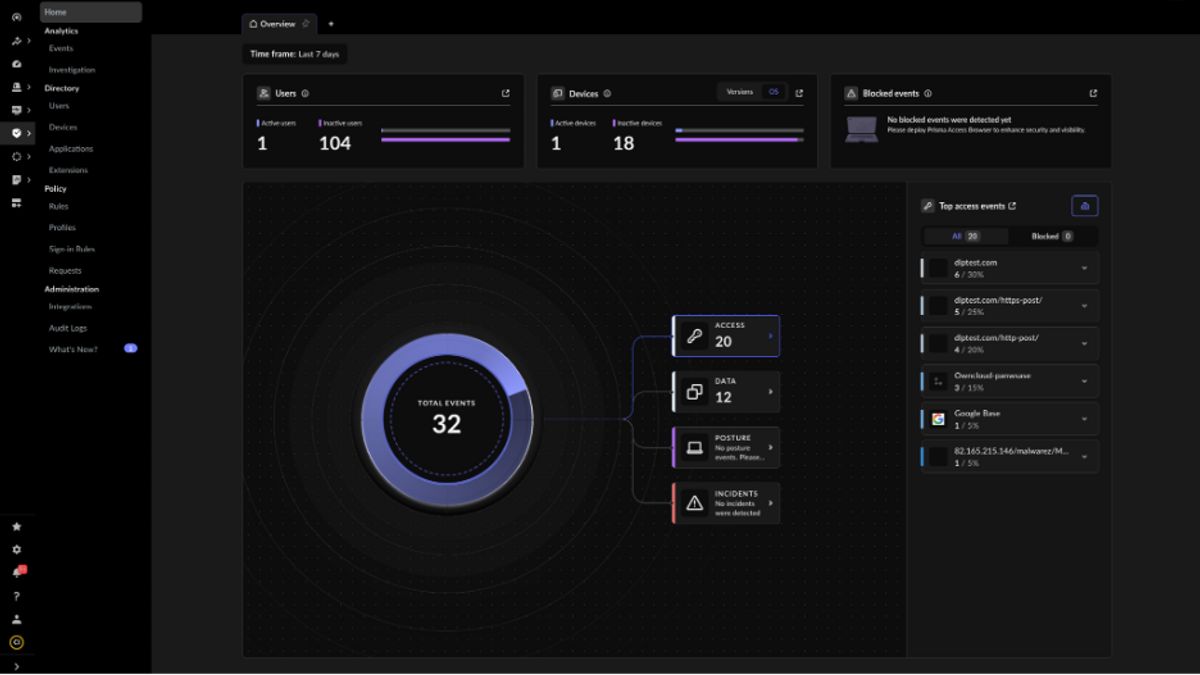Click the inactive users purple progress bar

pyautogui.click(x=446, y=140)
